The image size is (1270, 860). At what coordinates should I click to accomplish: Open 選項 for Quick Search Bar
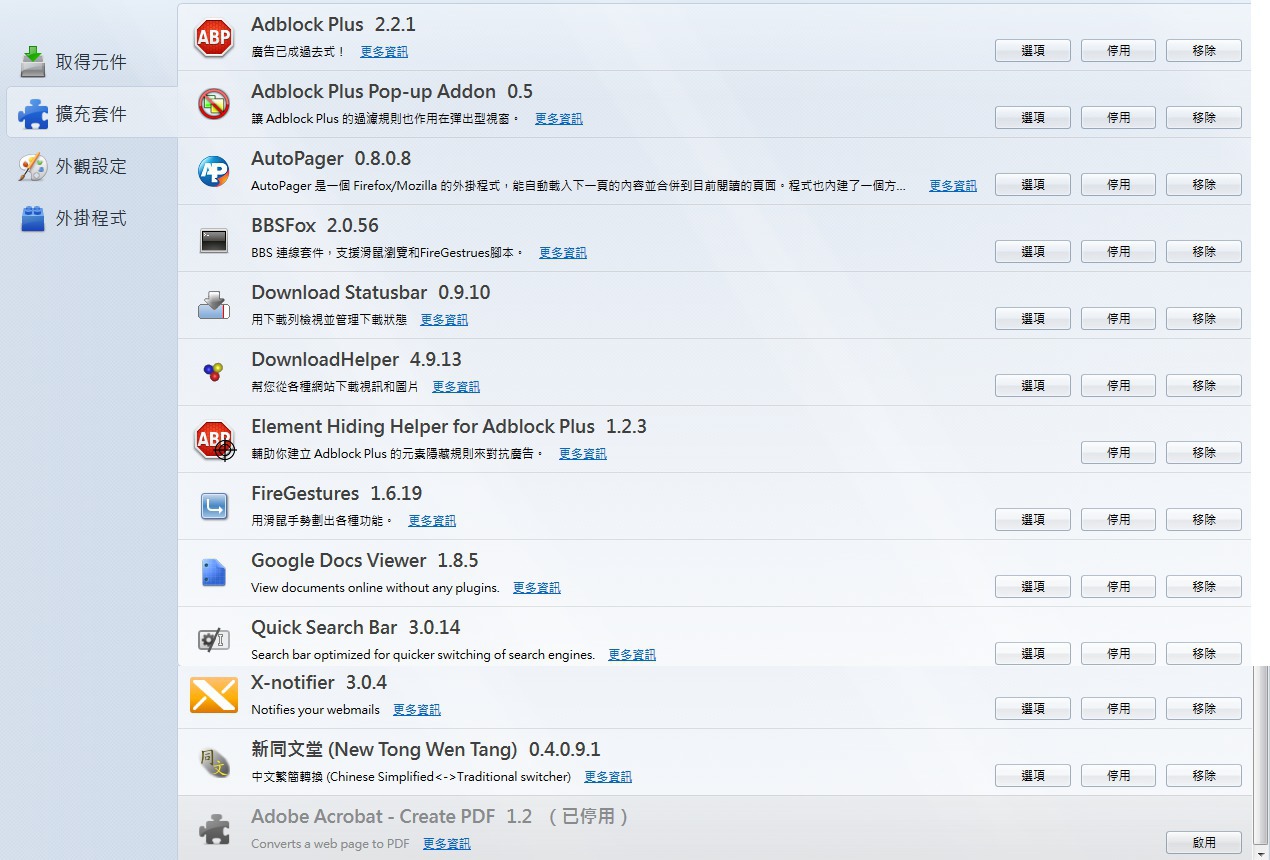point(1033,654)
